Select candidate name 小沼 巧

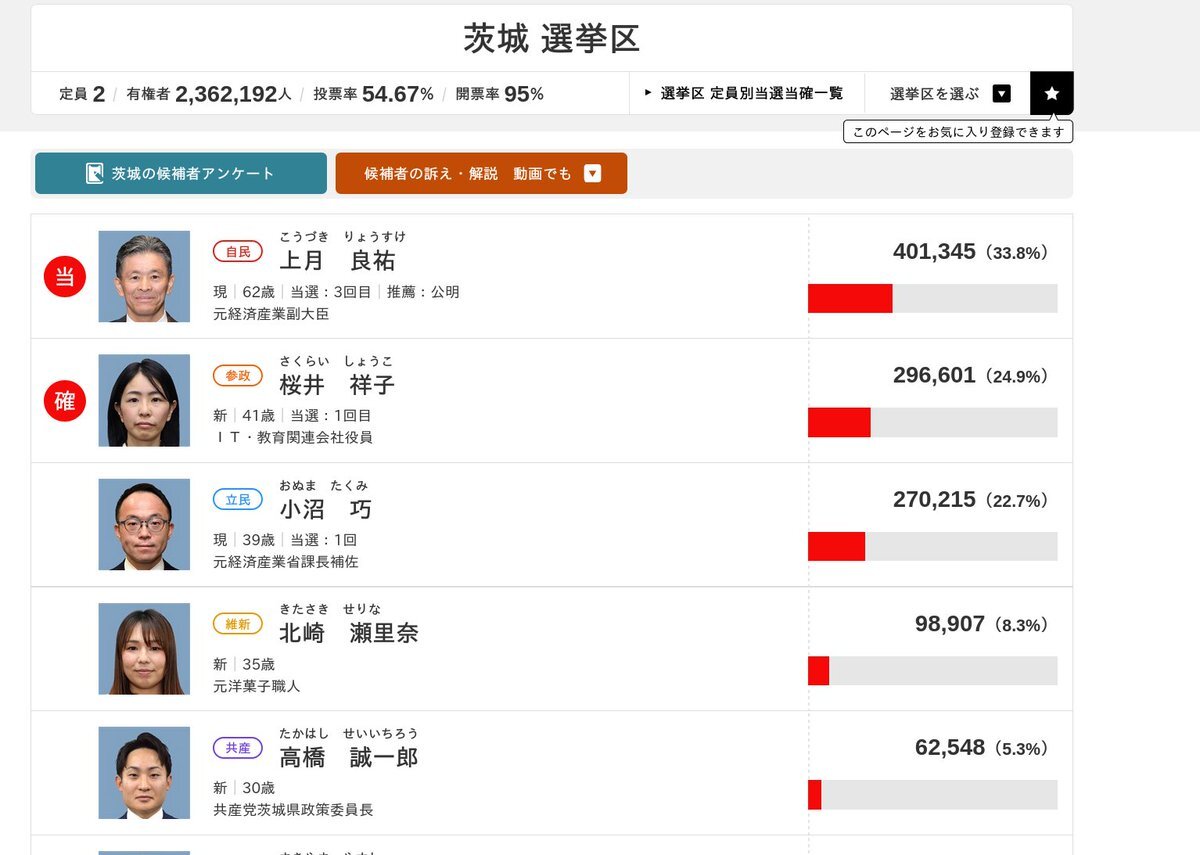[325, 509]
